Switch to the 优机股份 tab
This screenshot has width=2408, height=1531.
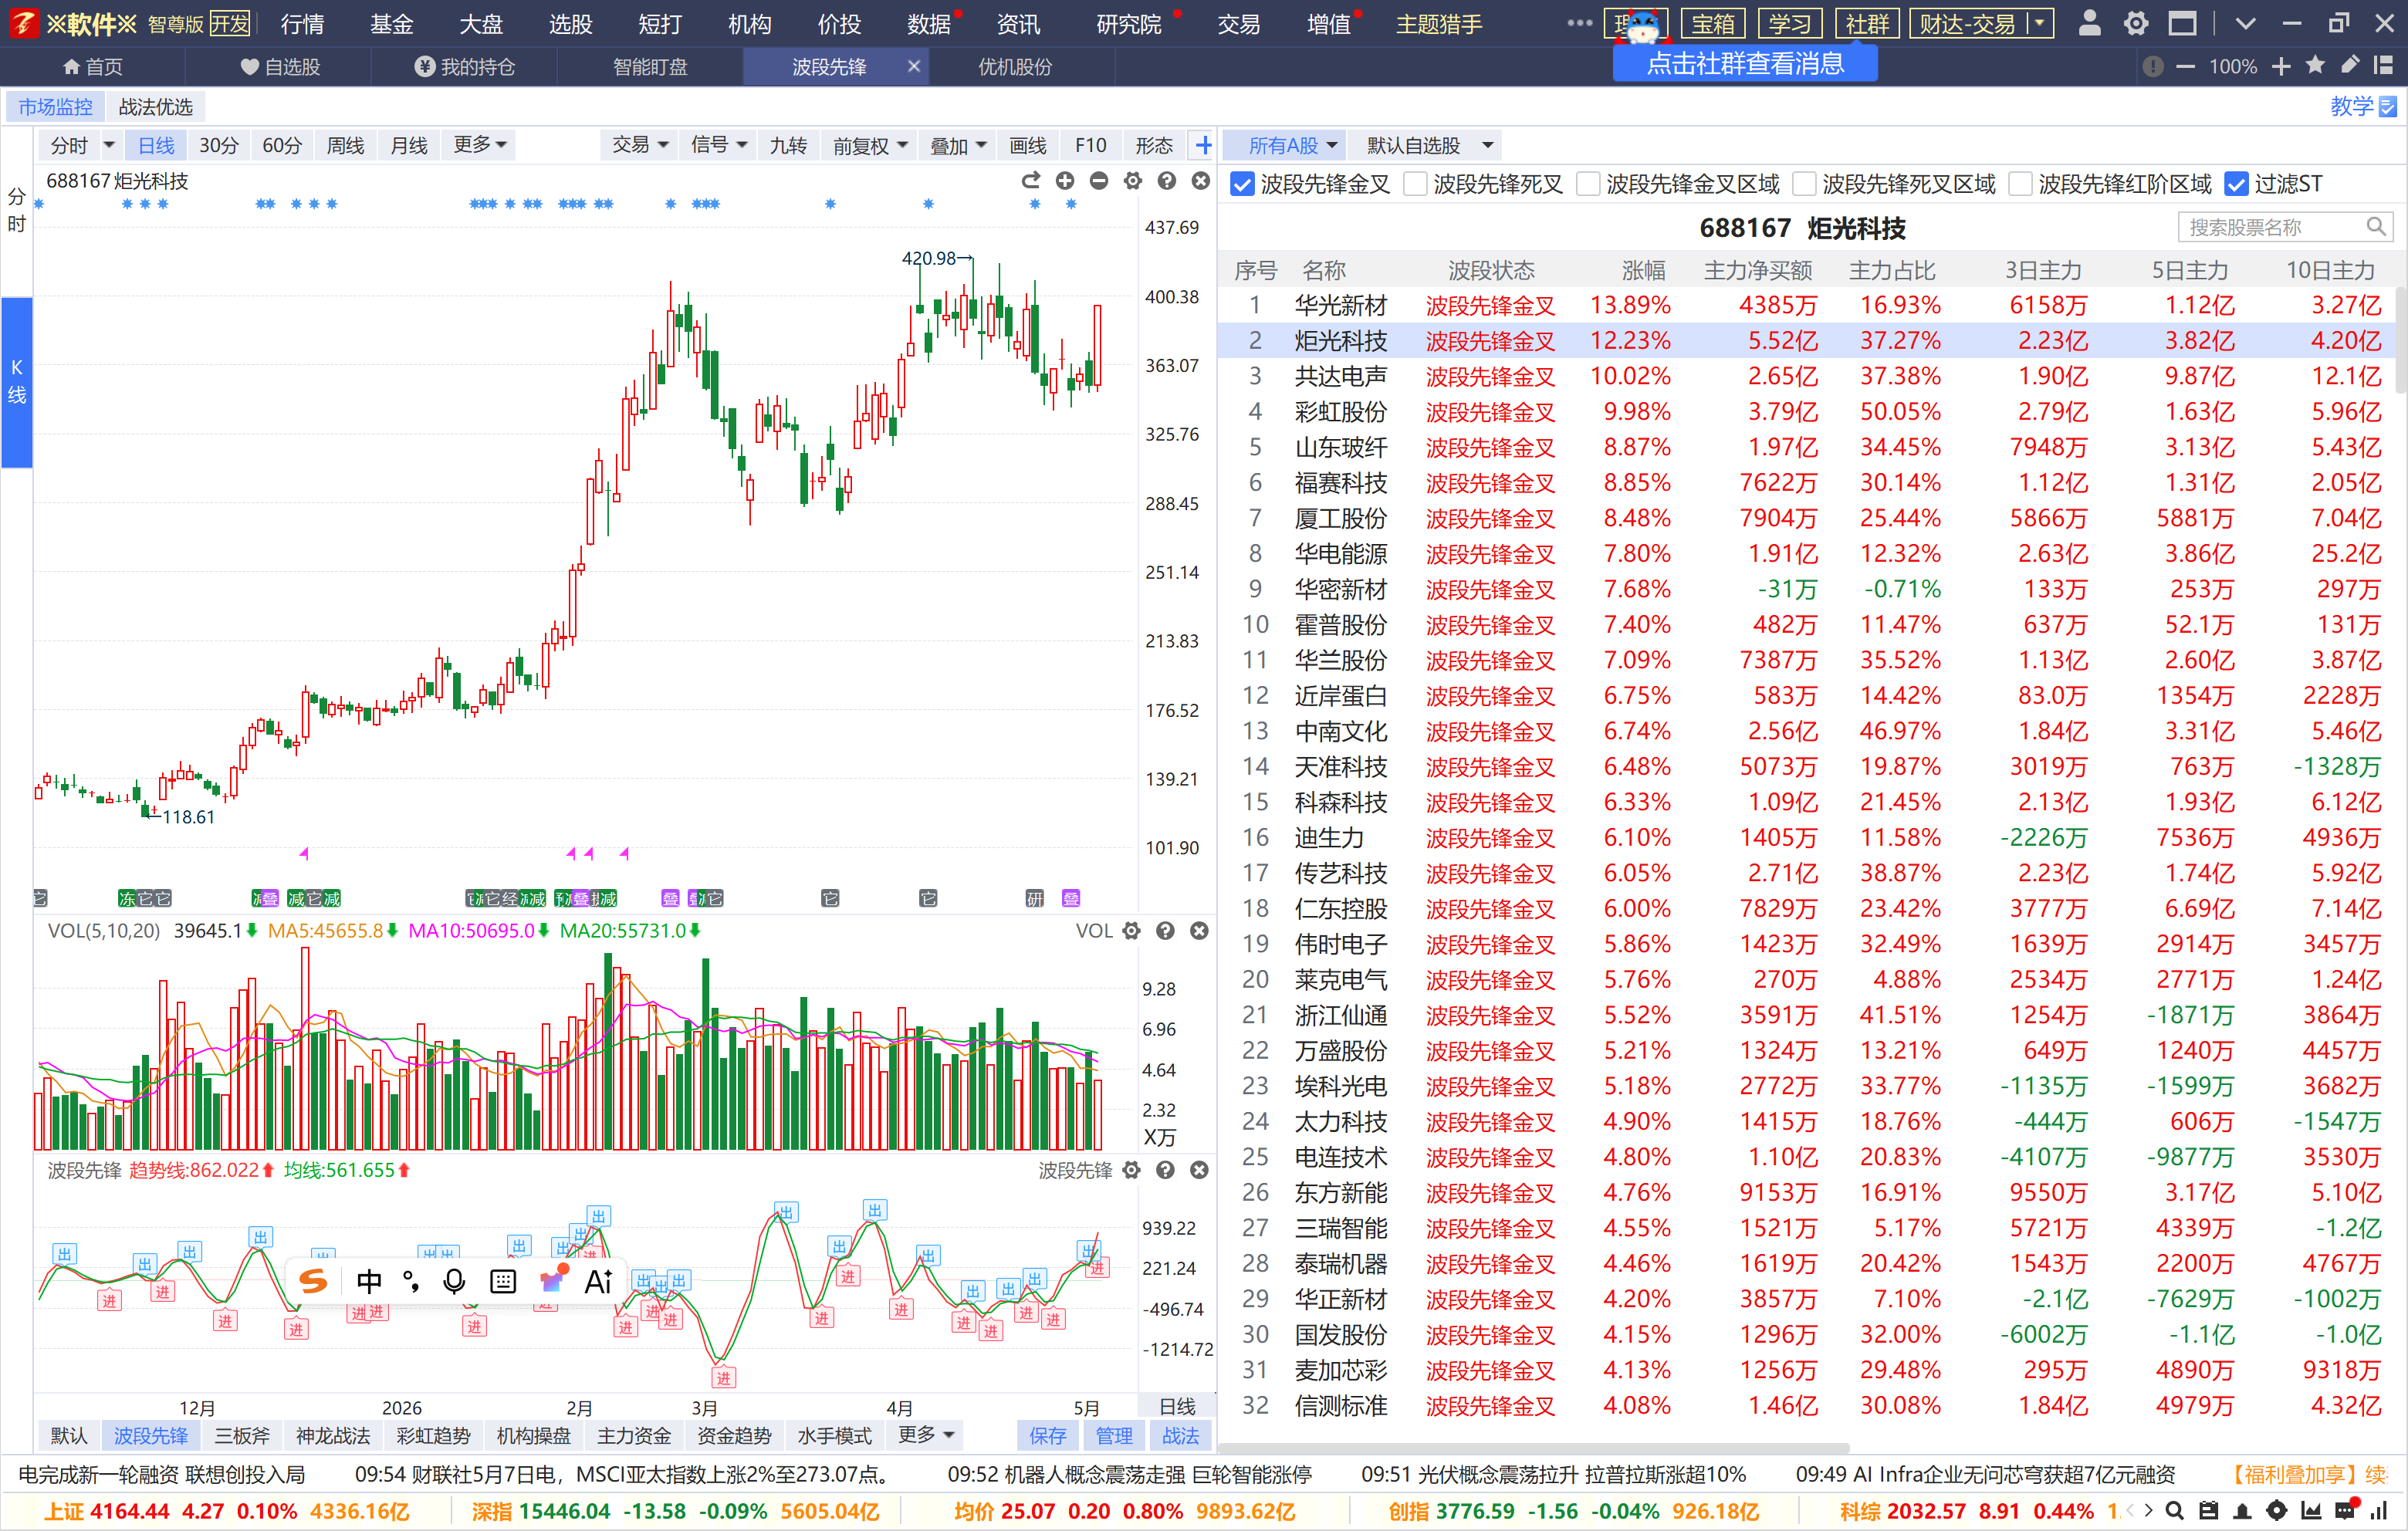(x=1014, y=67)
